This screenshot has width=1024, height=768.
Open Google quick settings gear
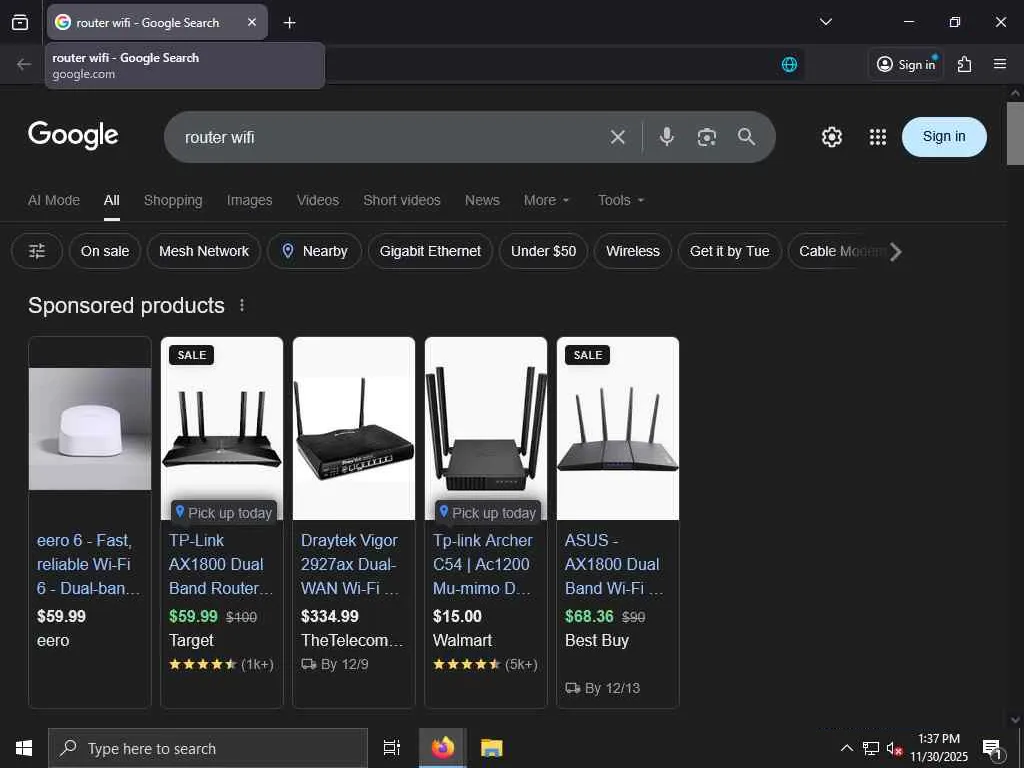tap(831, 137)
